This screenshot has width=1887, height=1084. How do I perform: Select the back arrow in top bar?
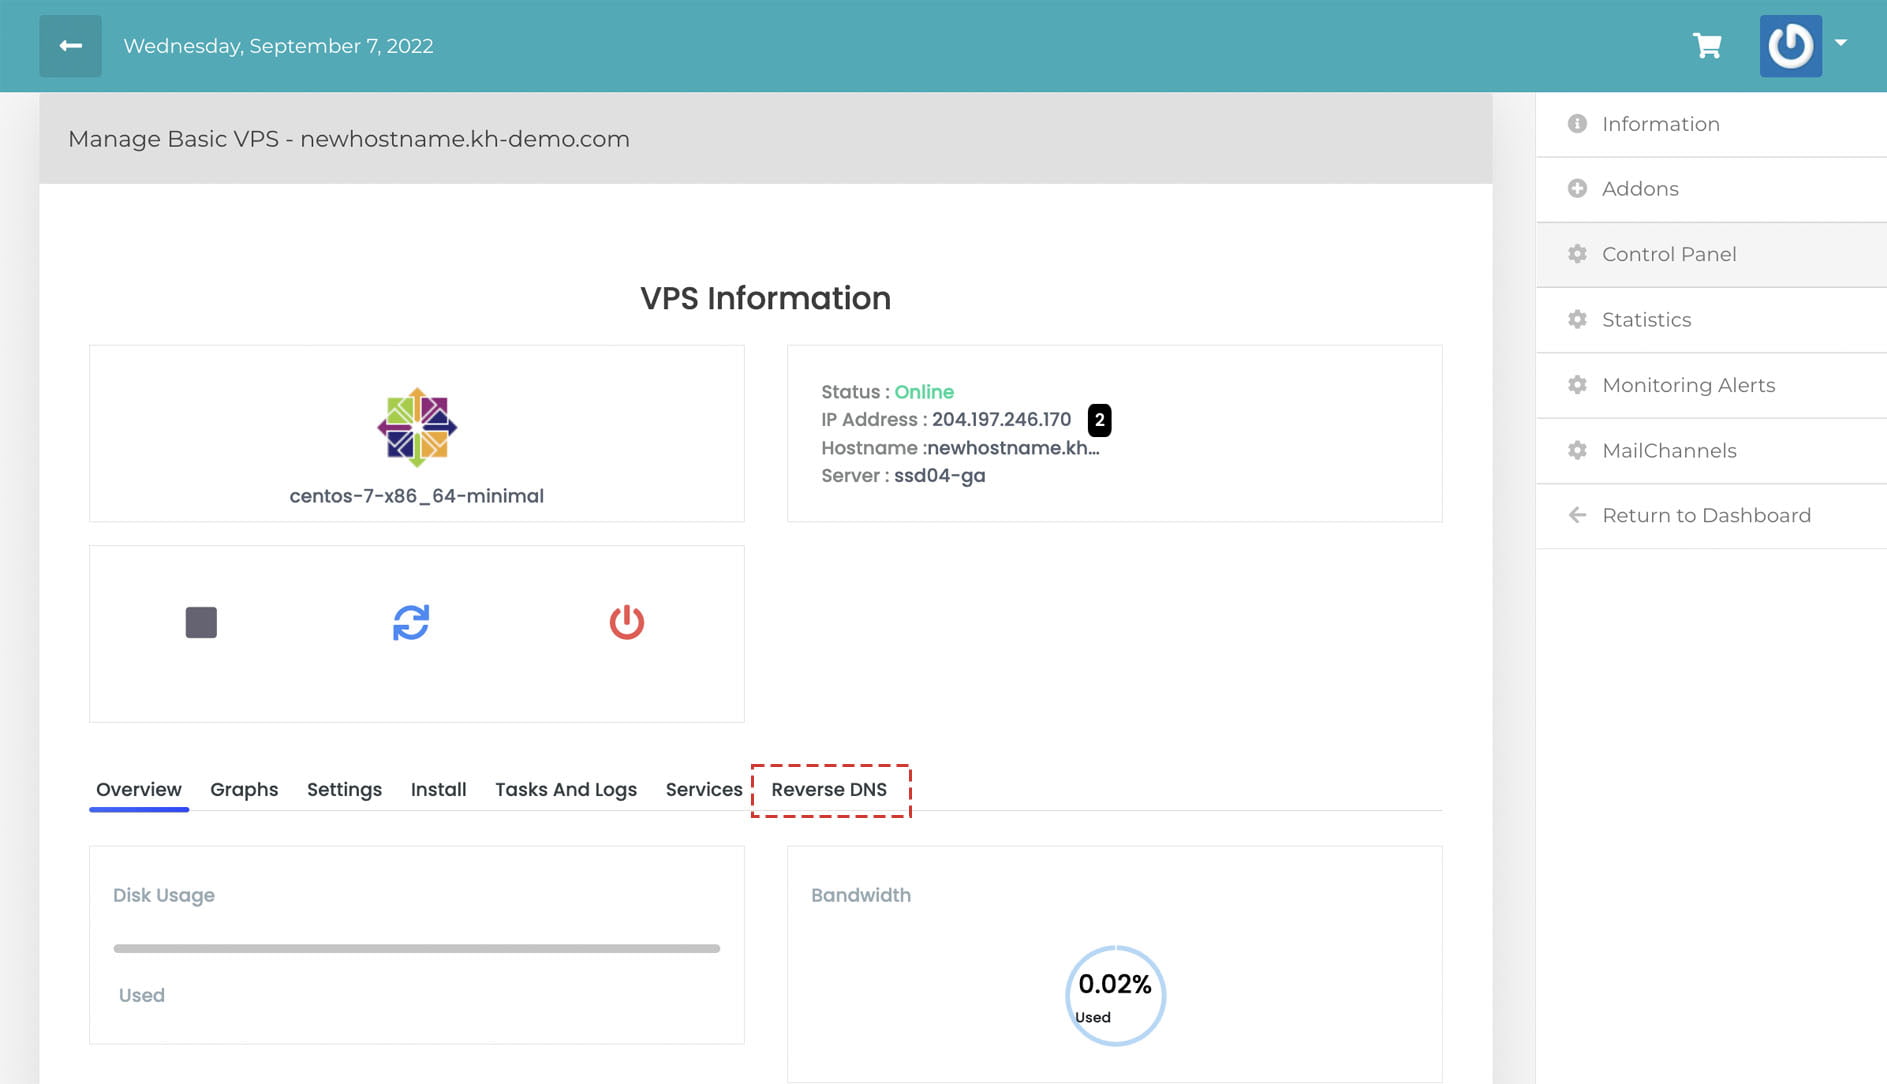point(70,45)
